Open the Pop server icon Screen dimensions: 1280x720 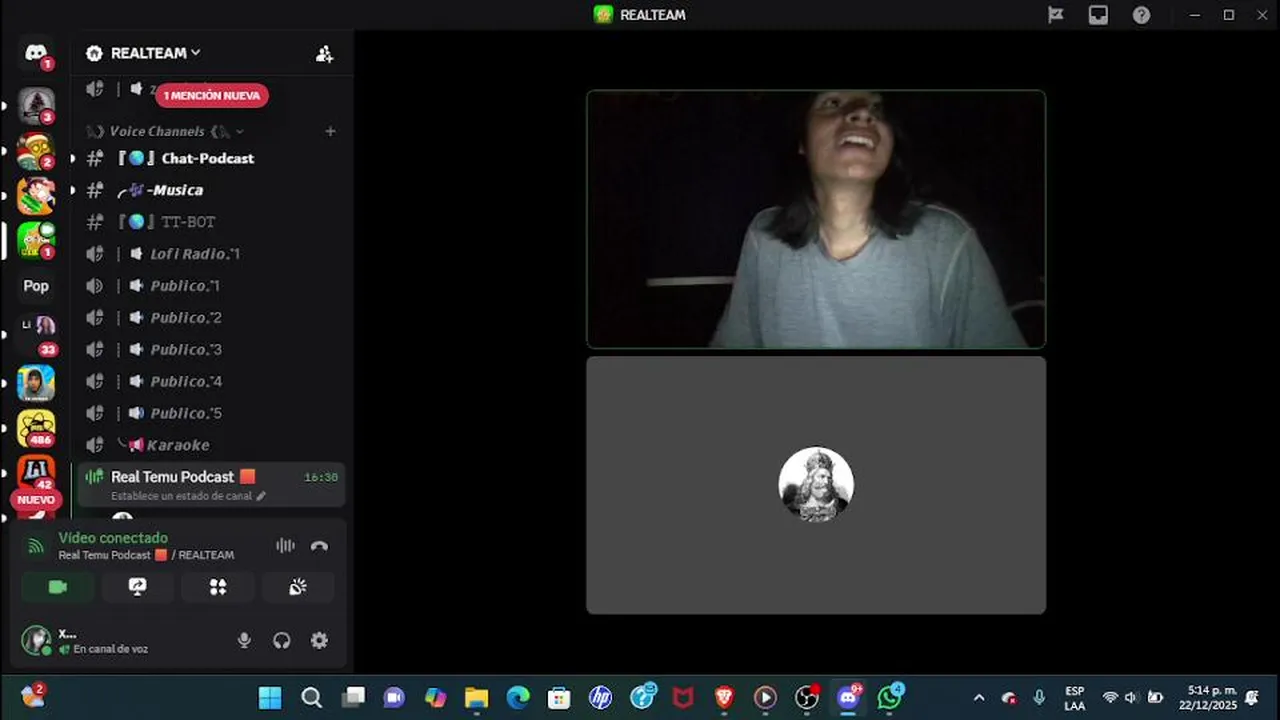[36, 286]
